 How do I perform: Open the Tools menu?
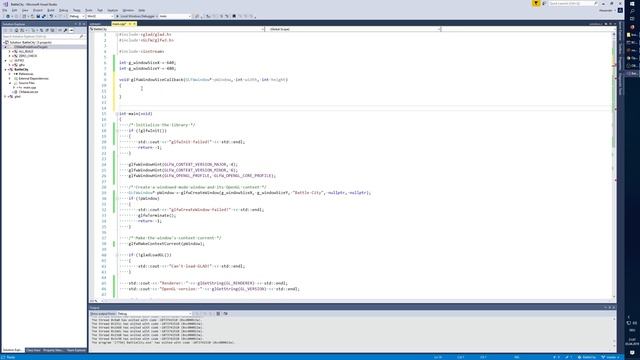click(x=89, y=10)
